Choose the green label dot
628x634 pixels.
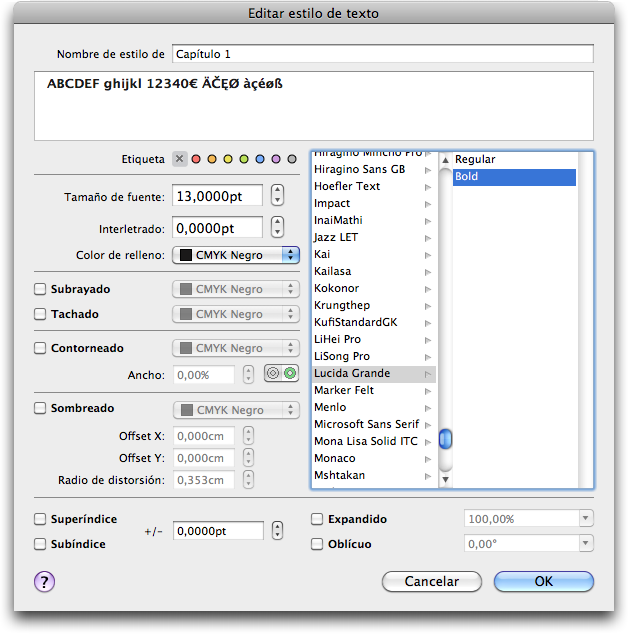(x=244, y=159)
